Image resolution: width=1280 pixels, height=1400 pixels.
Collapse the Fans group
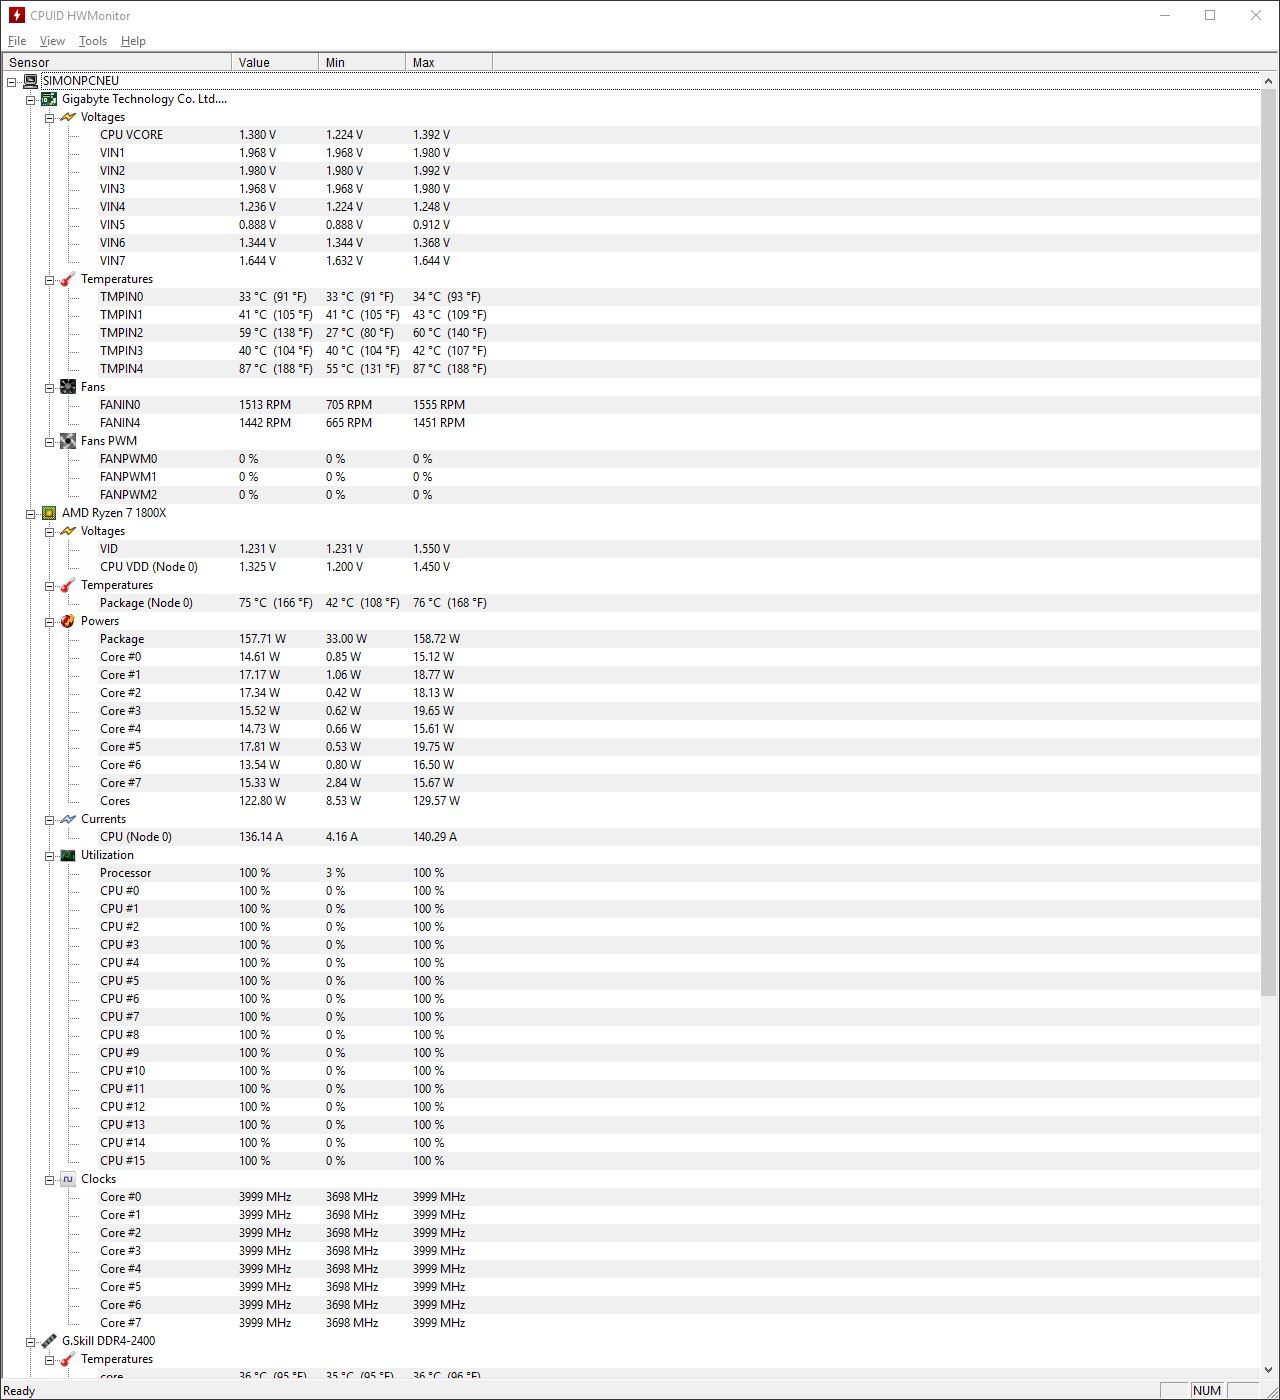(50, 387)
